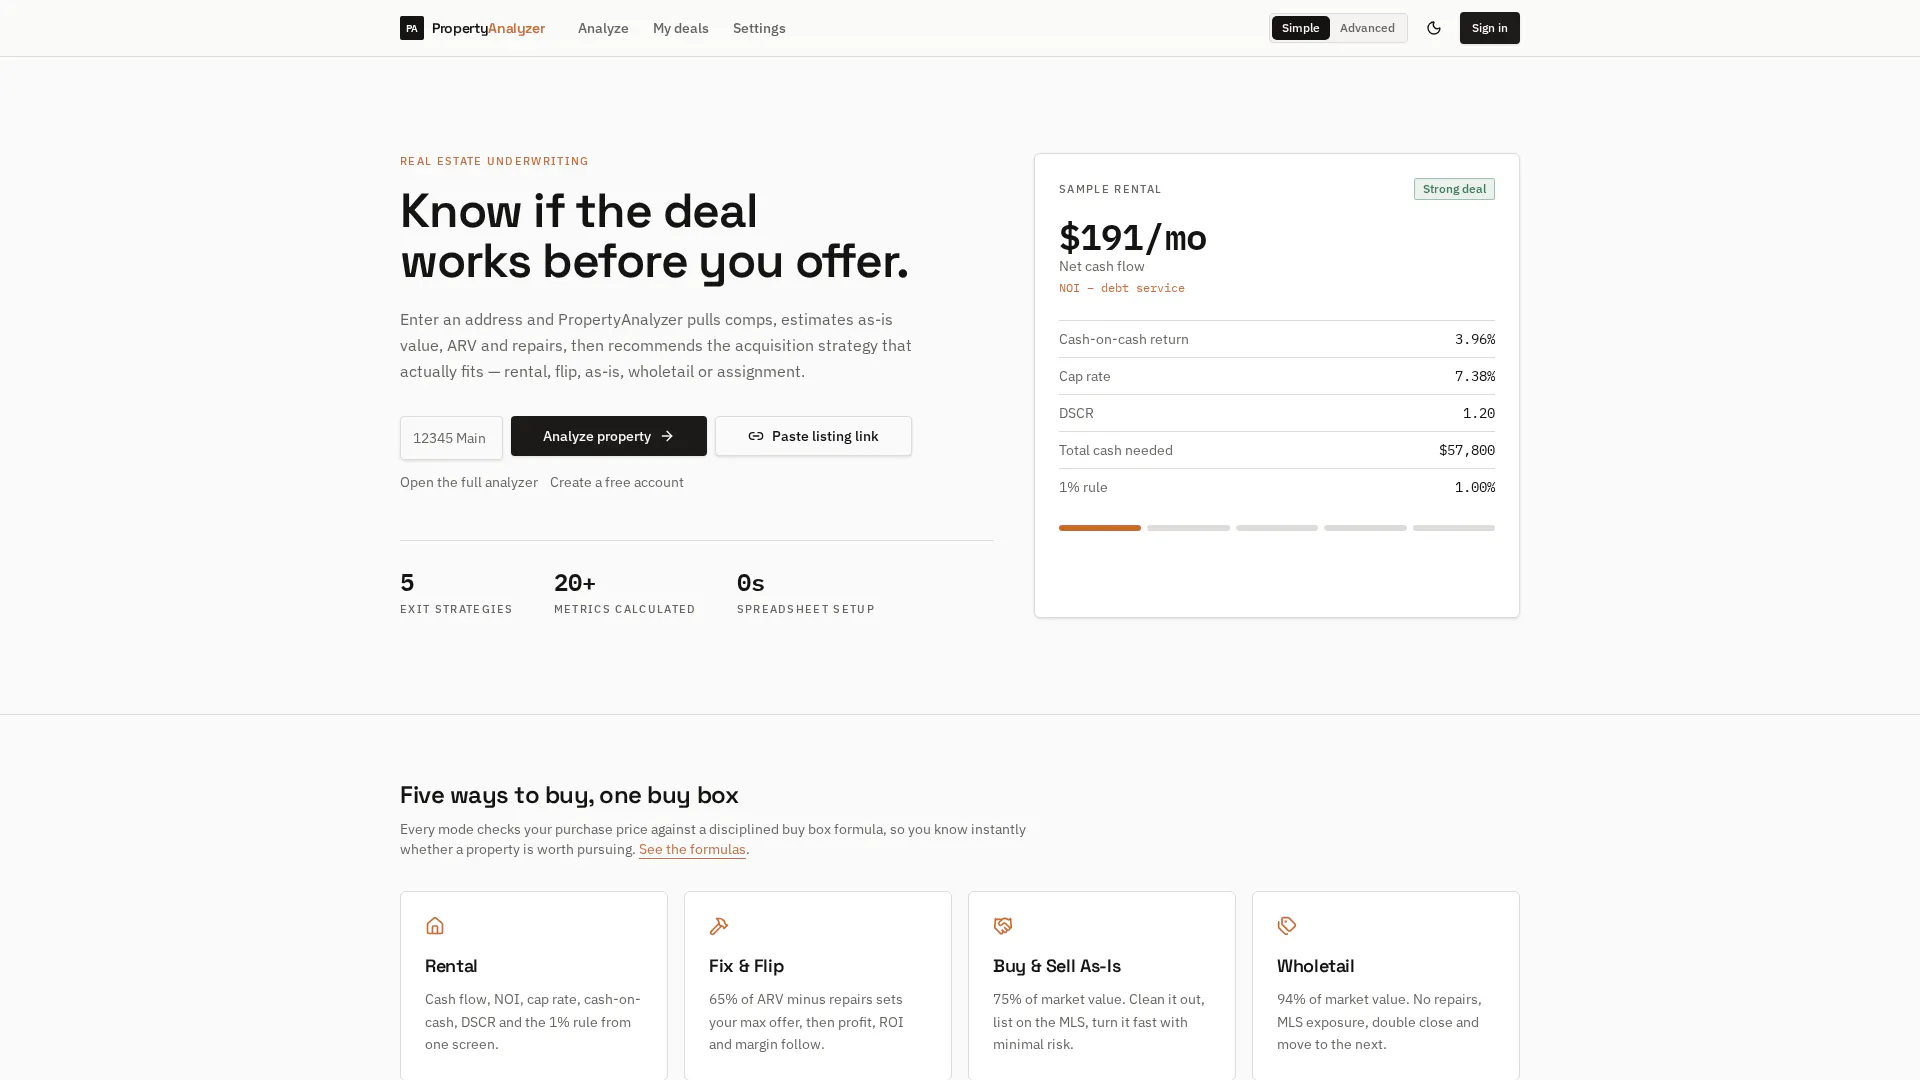Open the full analyzer link
Image resolution: width=1920 pixels, height=1080 pixels.
(x=469, y=482)
